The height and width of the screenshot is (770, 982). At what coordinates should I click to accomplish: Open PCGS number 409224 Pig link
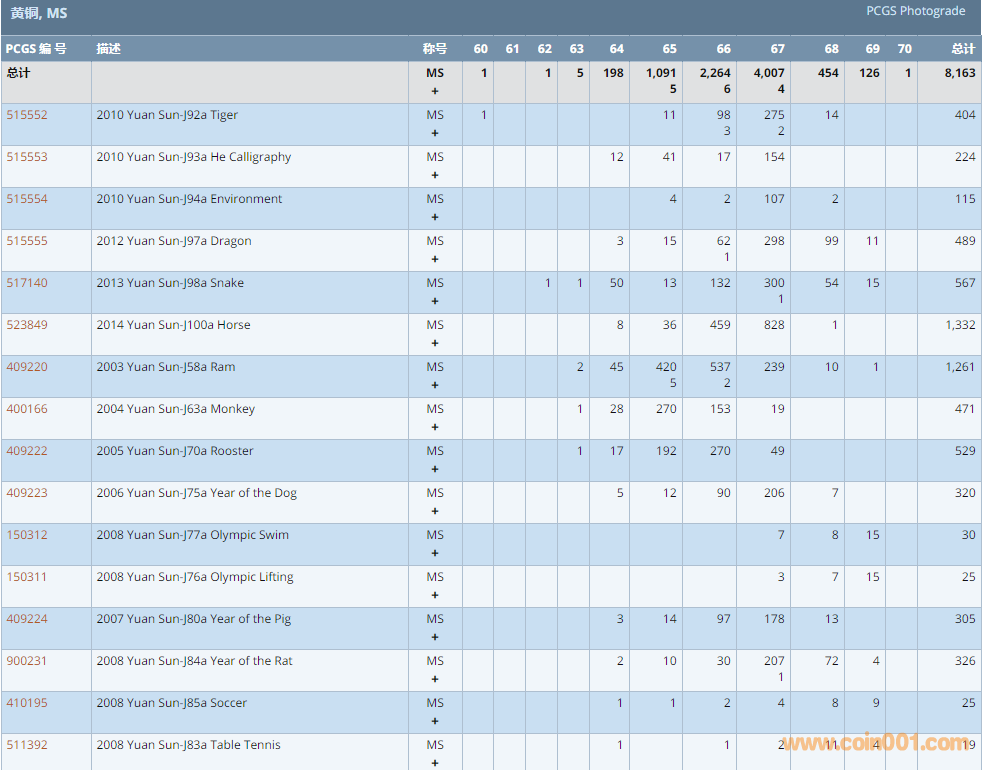pos(27,619)
